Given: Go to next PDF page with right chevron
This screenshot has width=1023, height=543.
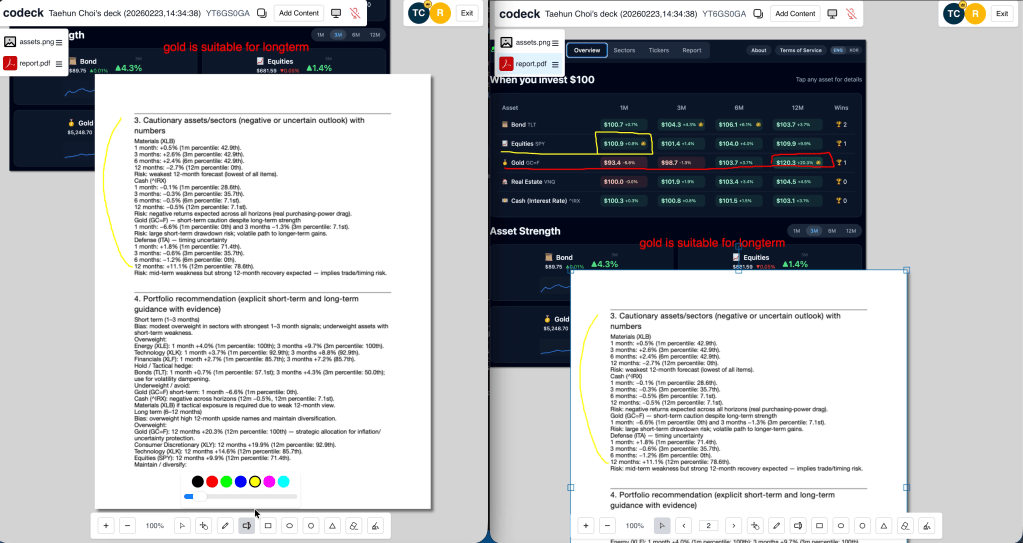Looking at the screenshot, I should click(x=733, y=525).
